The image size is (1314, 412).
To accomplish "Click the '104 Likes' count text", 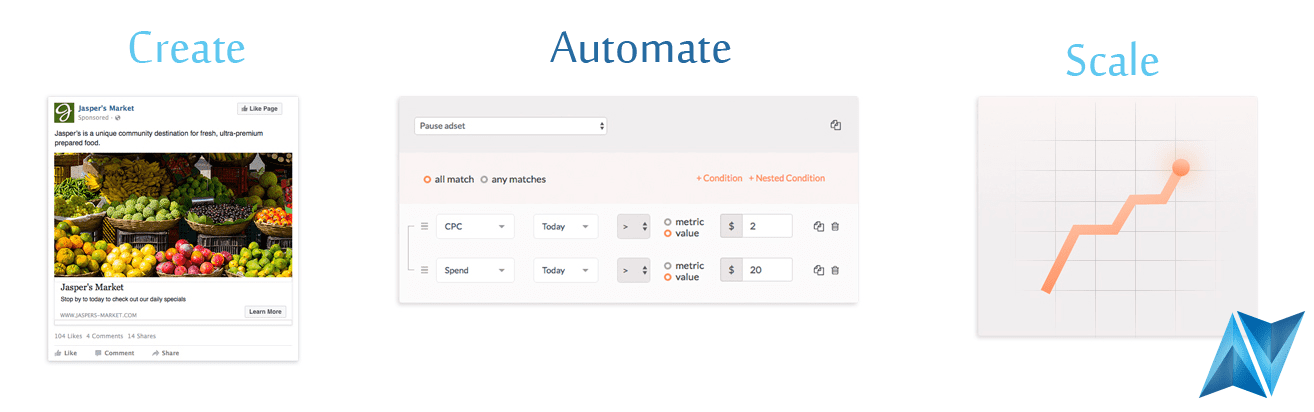I will (x=67, y=336).
